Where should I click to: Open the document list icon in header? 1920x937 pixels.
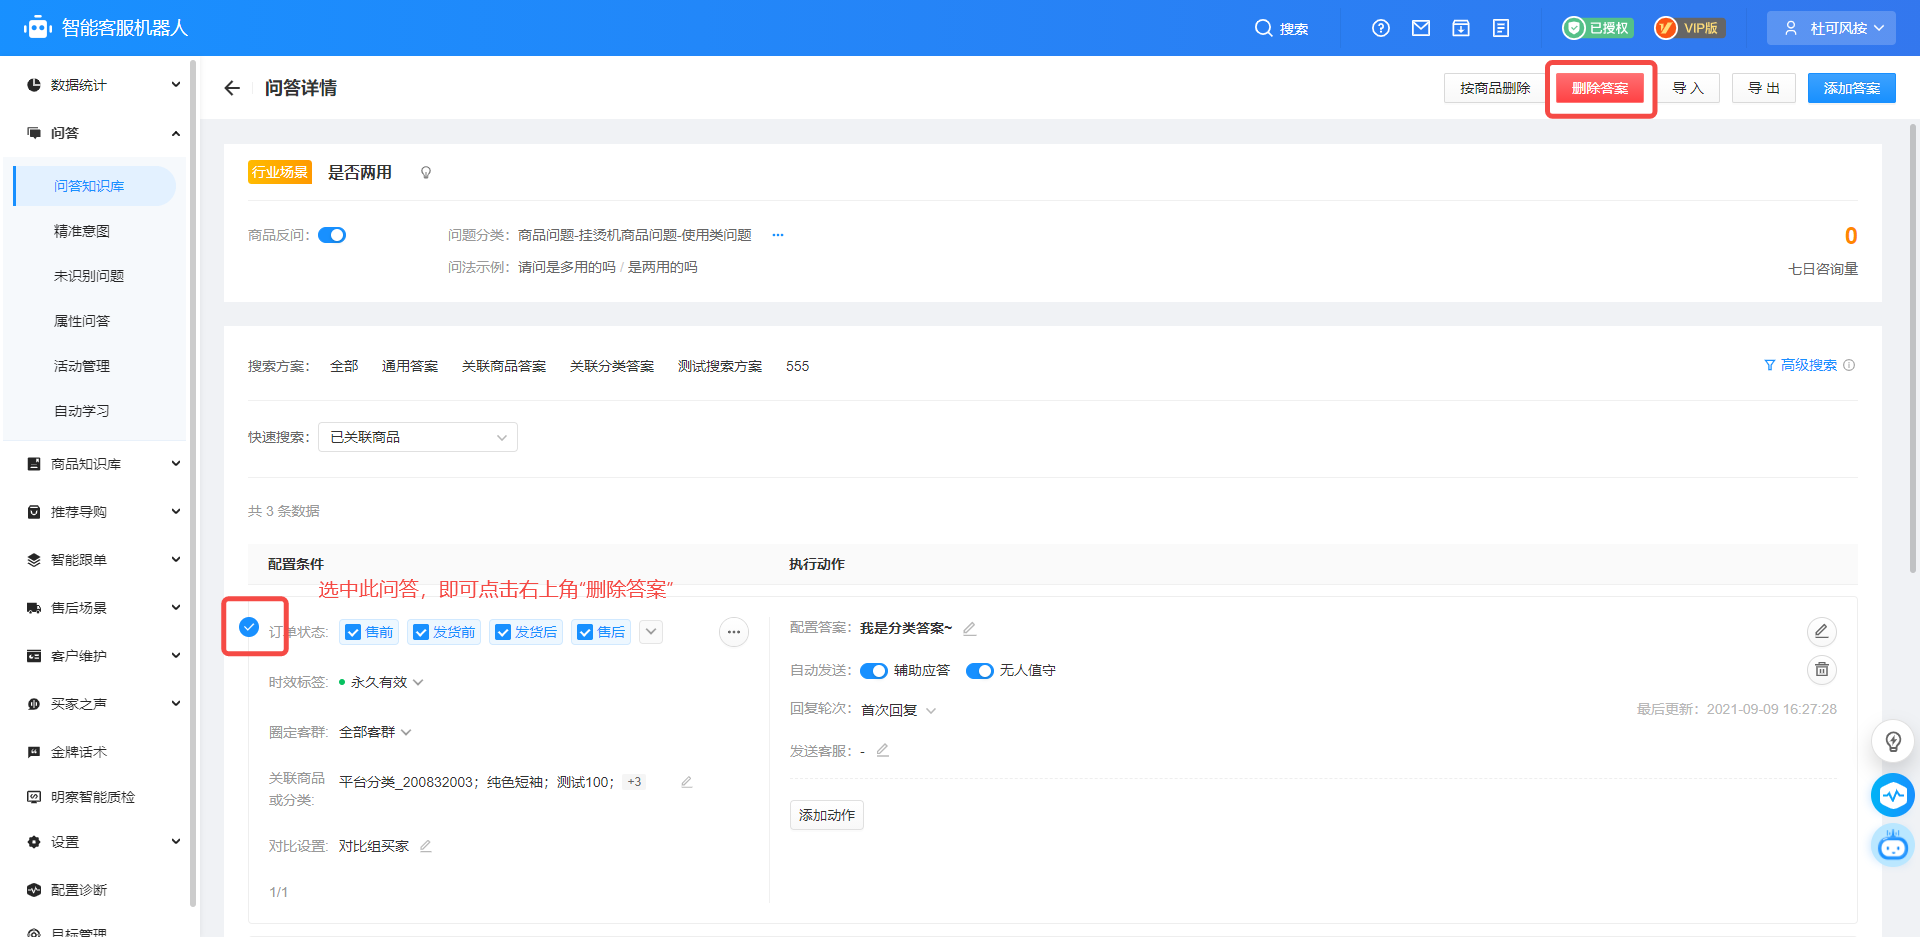(x=1501, y=28)
